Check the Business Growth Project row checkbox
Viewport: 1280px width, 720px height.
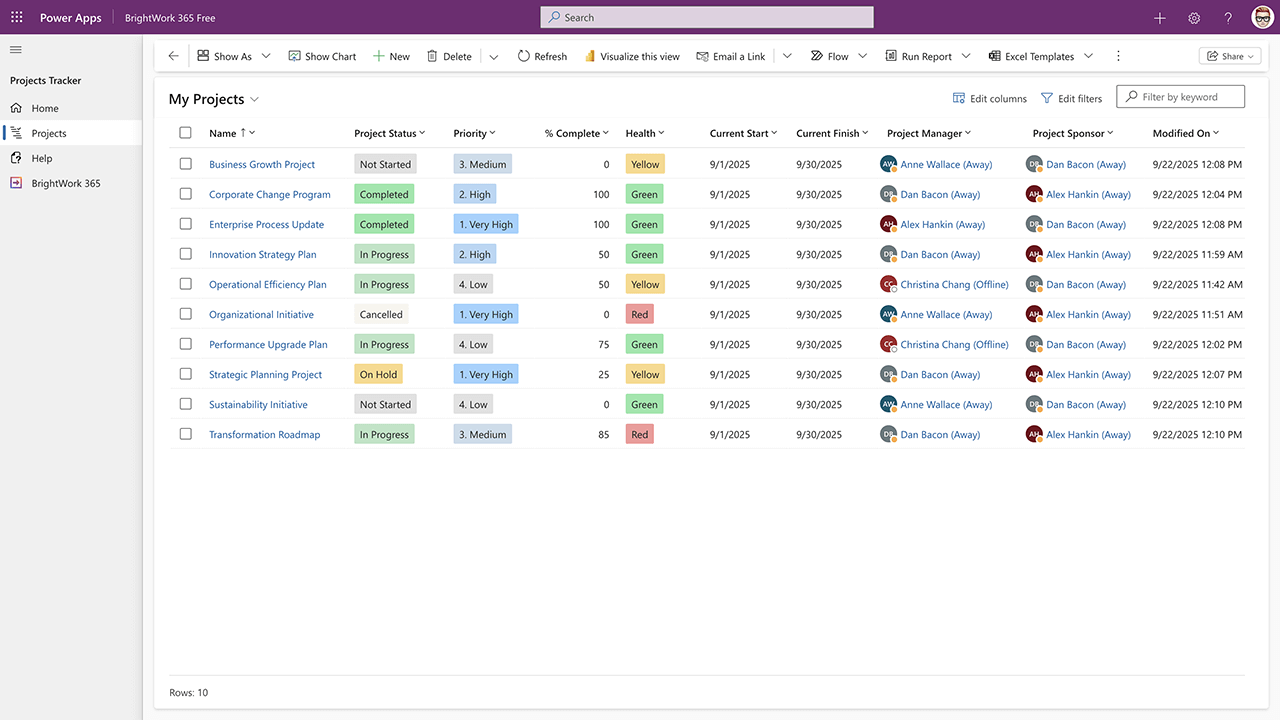click(185, 164)
